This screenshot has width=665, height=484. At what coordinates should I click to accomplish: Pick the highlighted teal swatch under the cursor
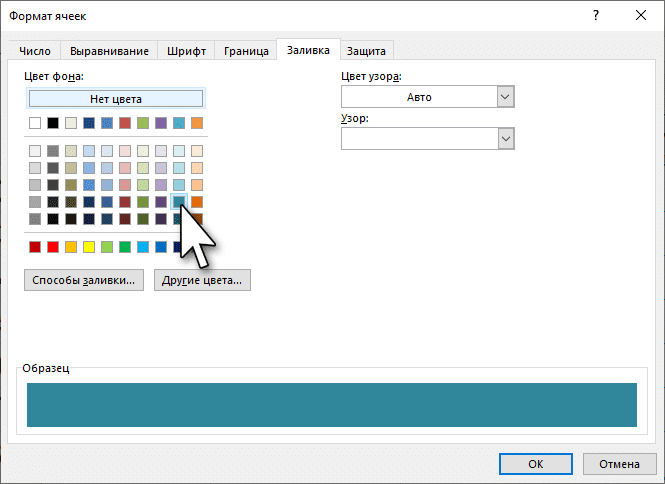pos(179,201)
